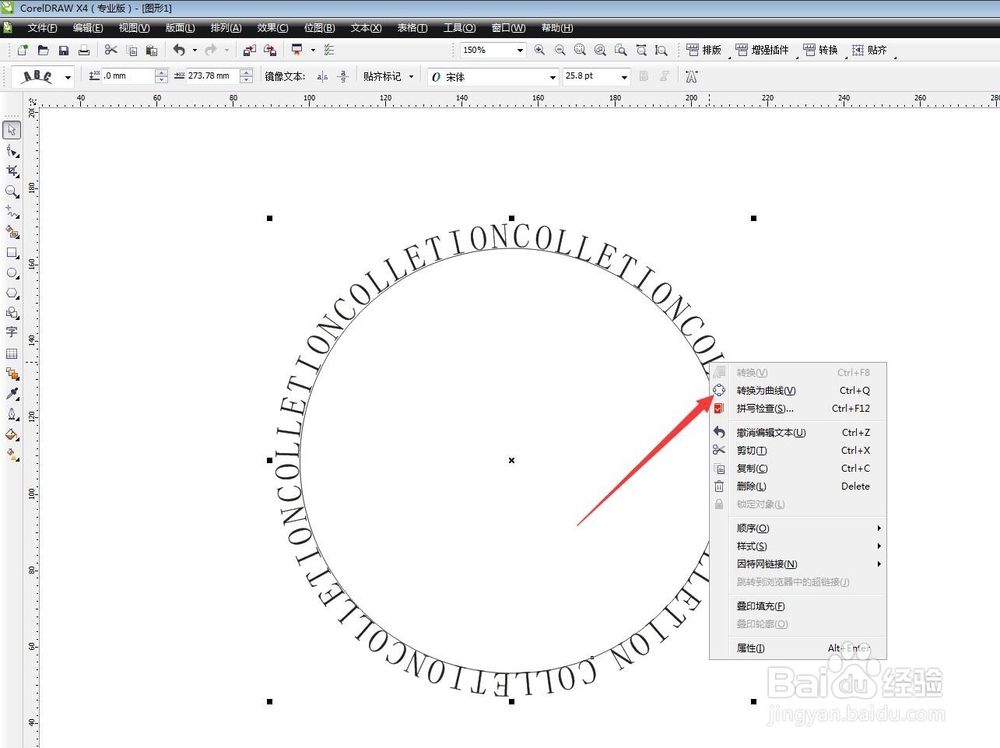Select the Polygon tool in the toolbox
This screenshot has width=1000, height=748.
pos(11,293)
